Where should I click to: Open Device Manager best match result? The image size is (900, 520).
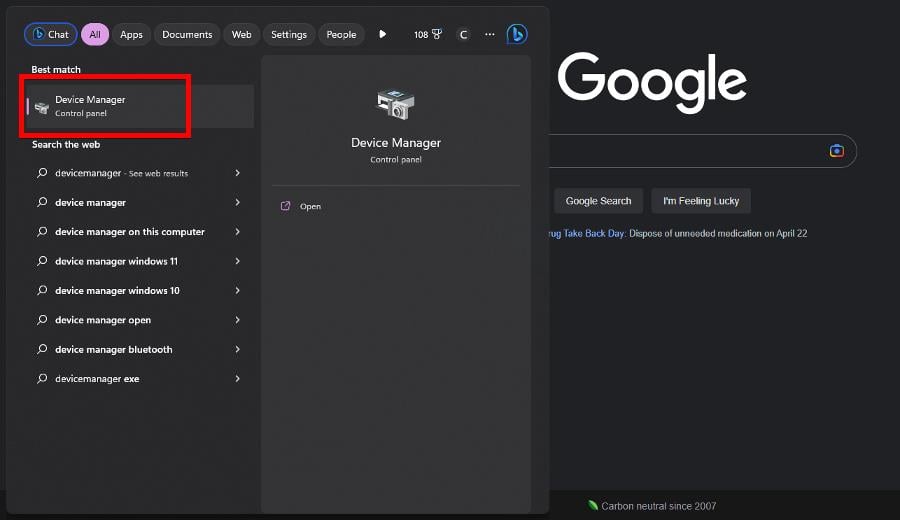(x=140, y=106)
